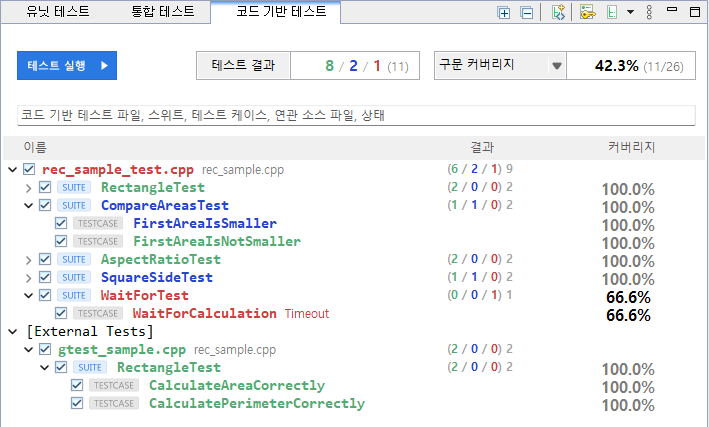Open the 구문 커버리지 coverage type dropdown
The height and width of the screenshot is (427, 709).
(x=557, y=66)
